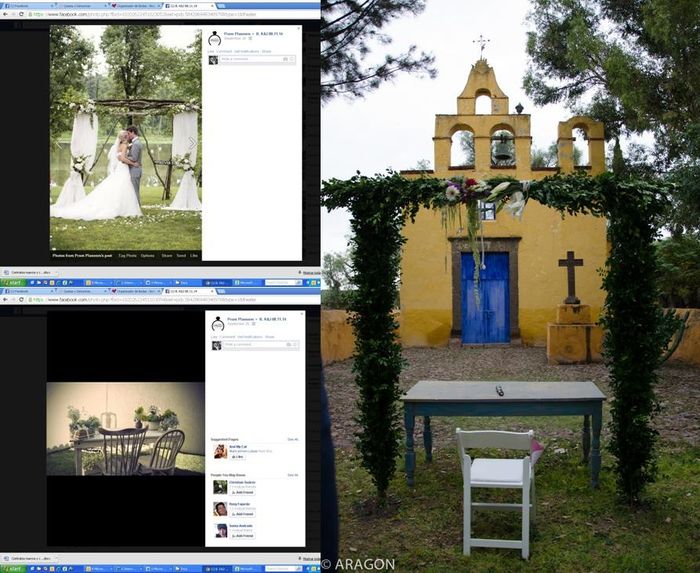Viewport: 700px width, 573px height.
Task: Open the heart-icon tab in upper browser
Action: tap(136, 6)
